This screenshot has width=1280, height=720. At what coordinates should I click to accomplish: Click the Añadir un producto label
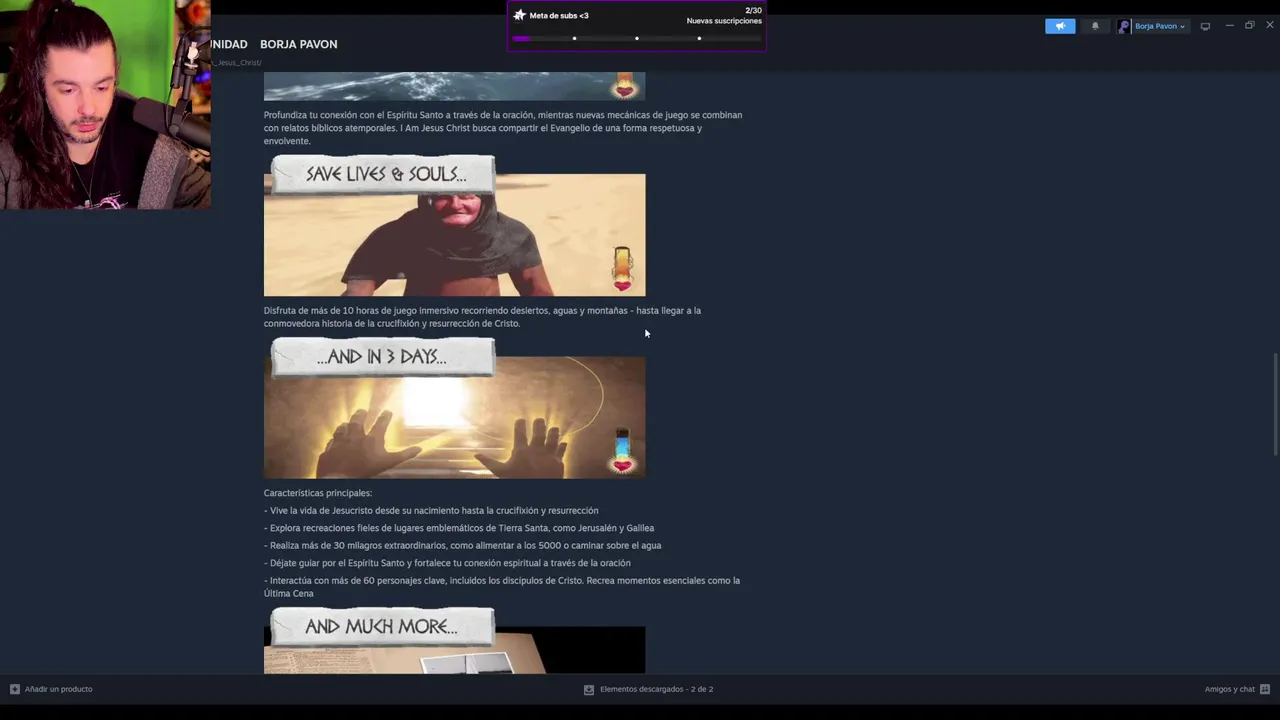[58, 689]
